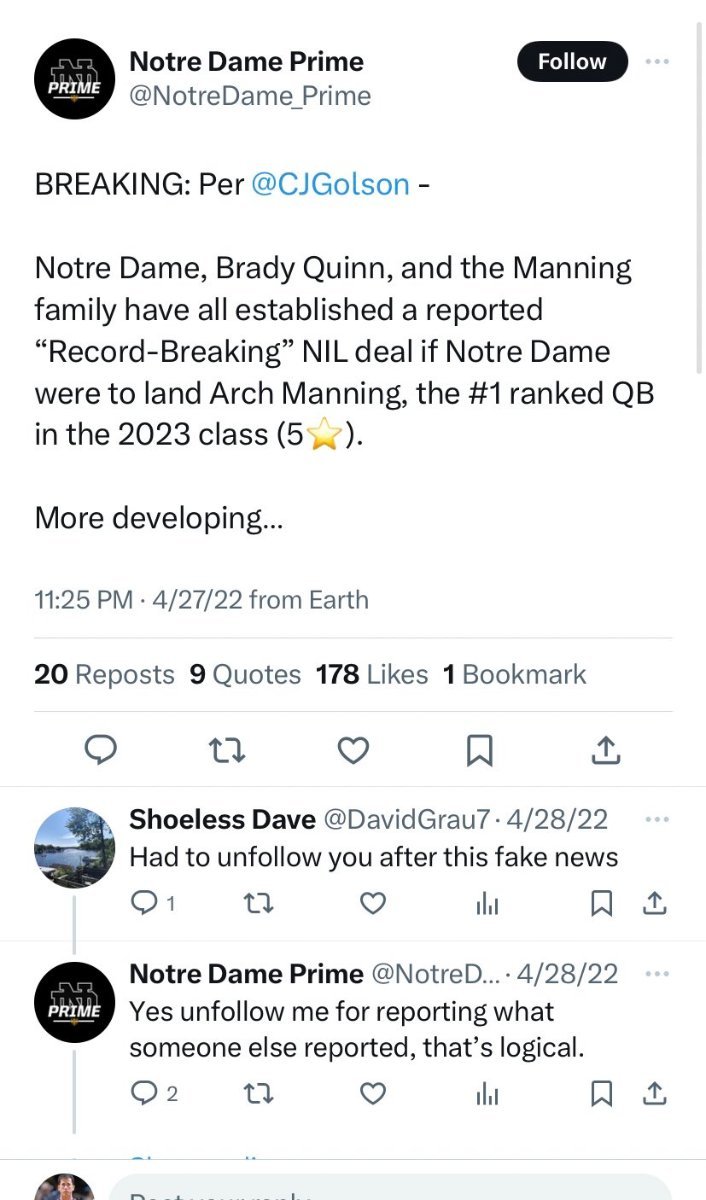Share Notre Dame Prime's reply
The image size is (706, 1200).
[x=656, y=1093]
